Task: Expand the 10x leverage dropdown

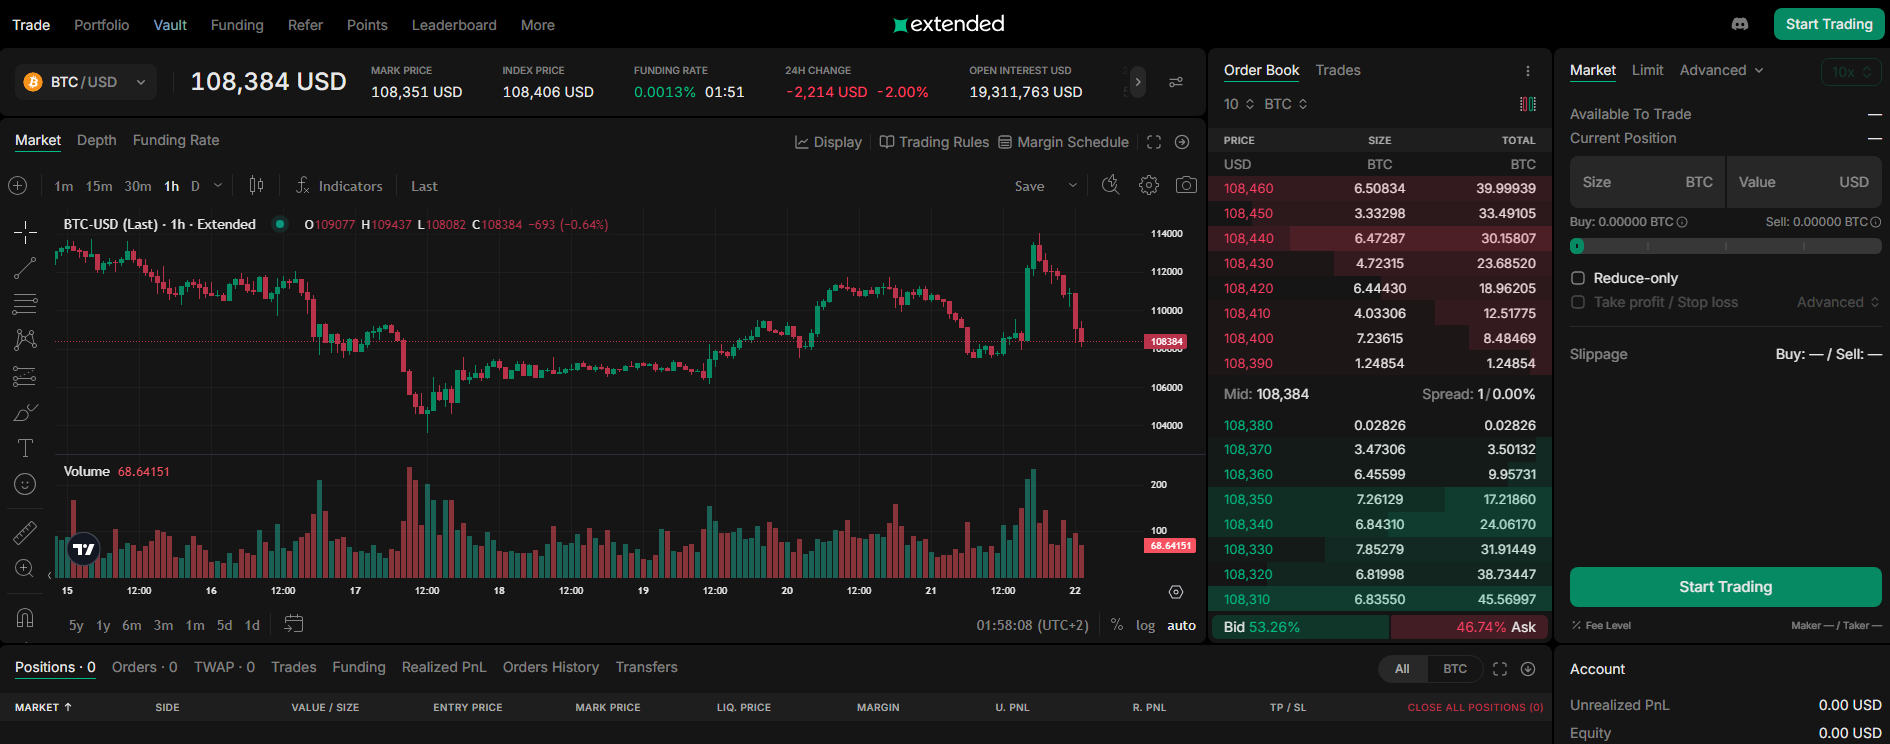Action: pyautogui.click(x=1851, y=72)
